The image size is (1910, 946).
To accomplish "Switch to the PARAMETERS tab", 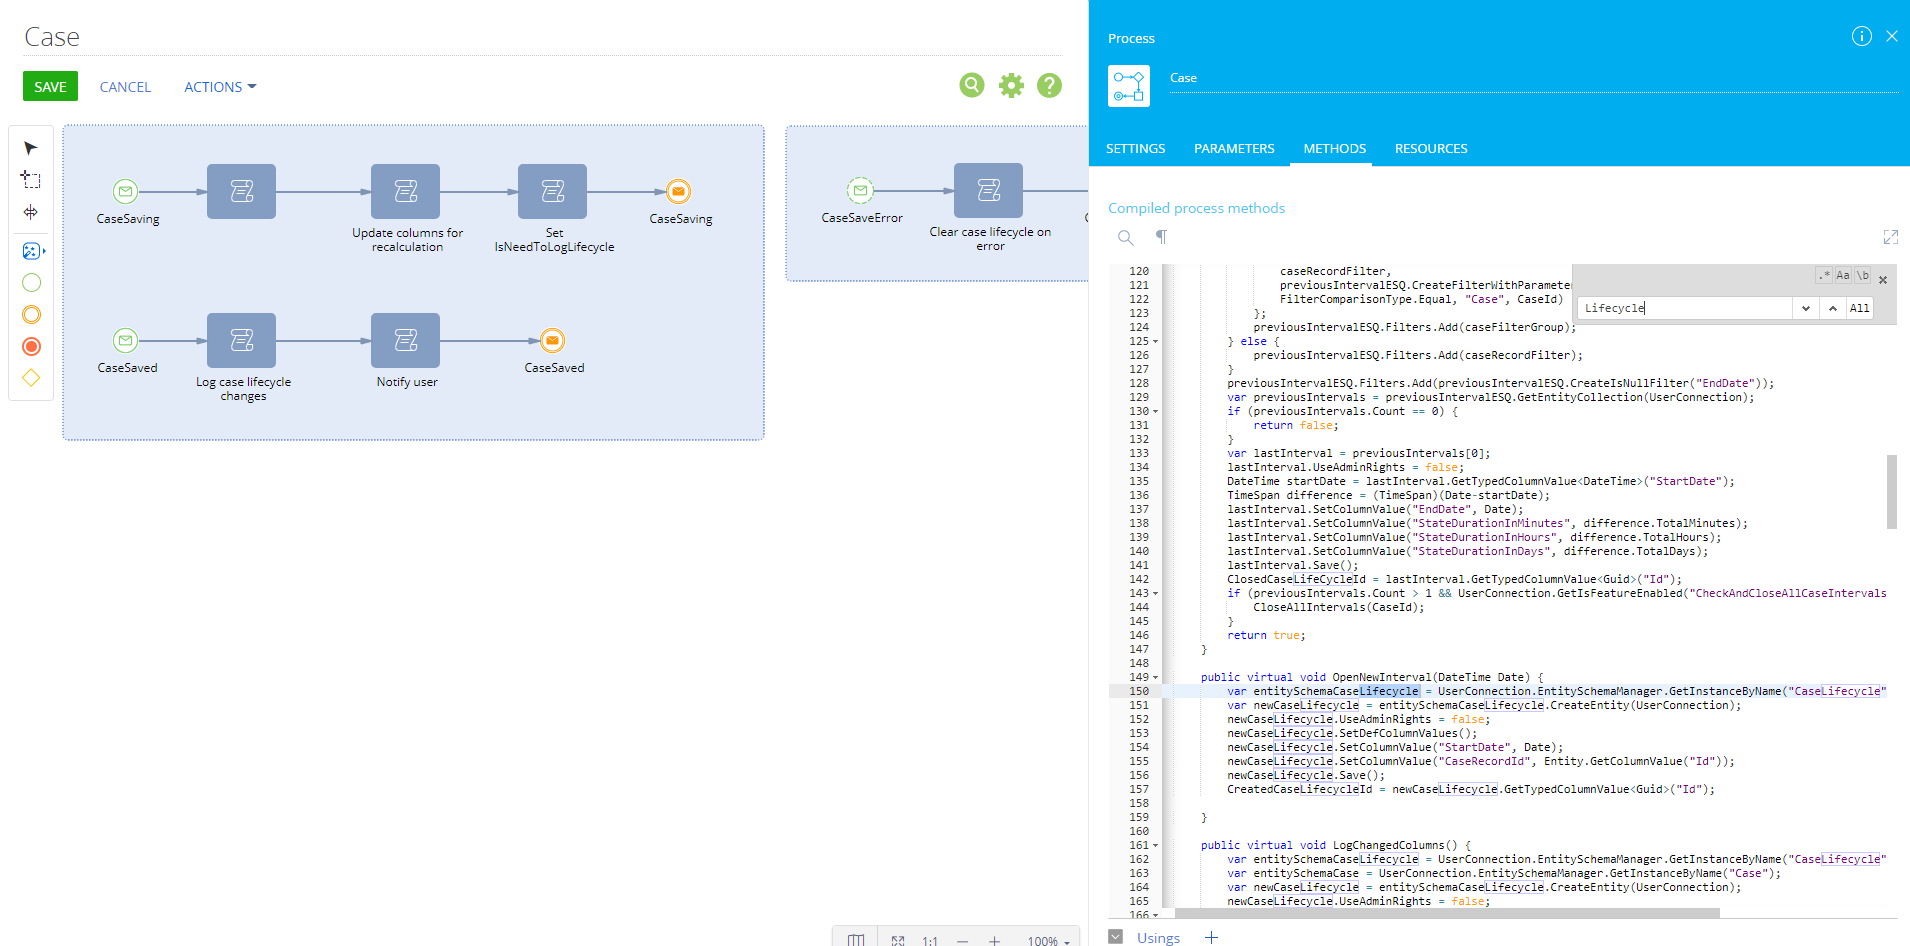I will click(1234, 148).
